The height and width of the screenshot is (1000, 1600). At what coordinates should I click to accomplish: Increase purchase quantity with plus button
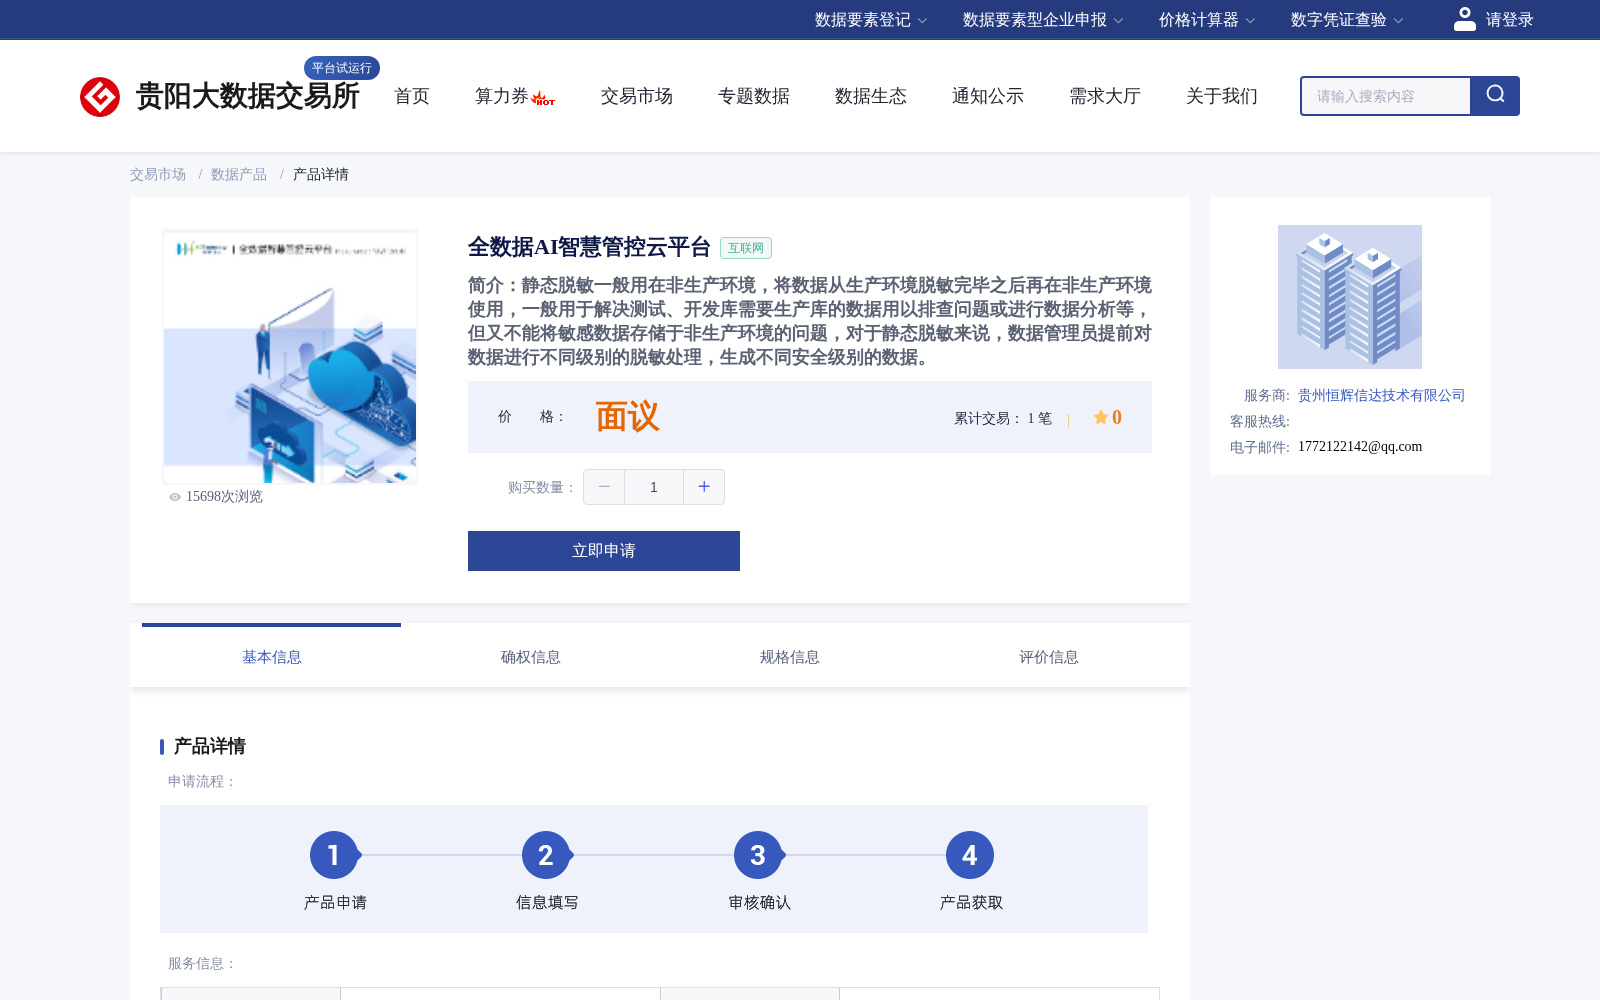(x=704, y=487)
